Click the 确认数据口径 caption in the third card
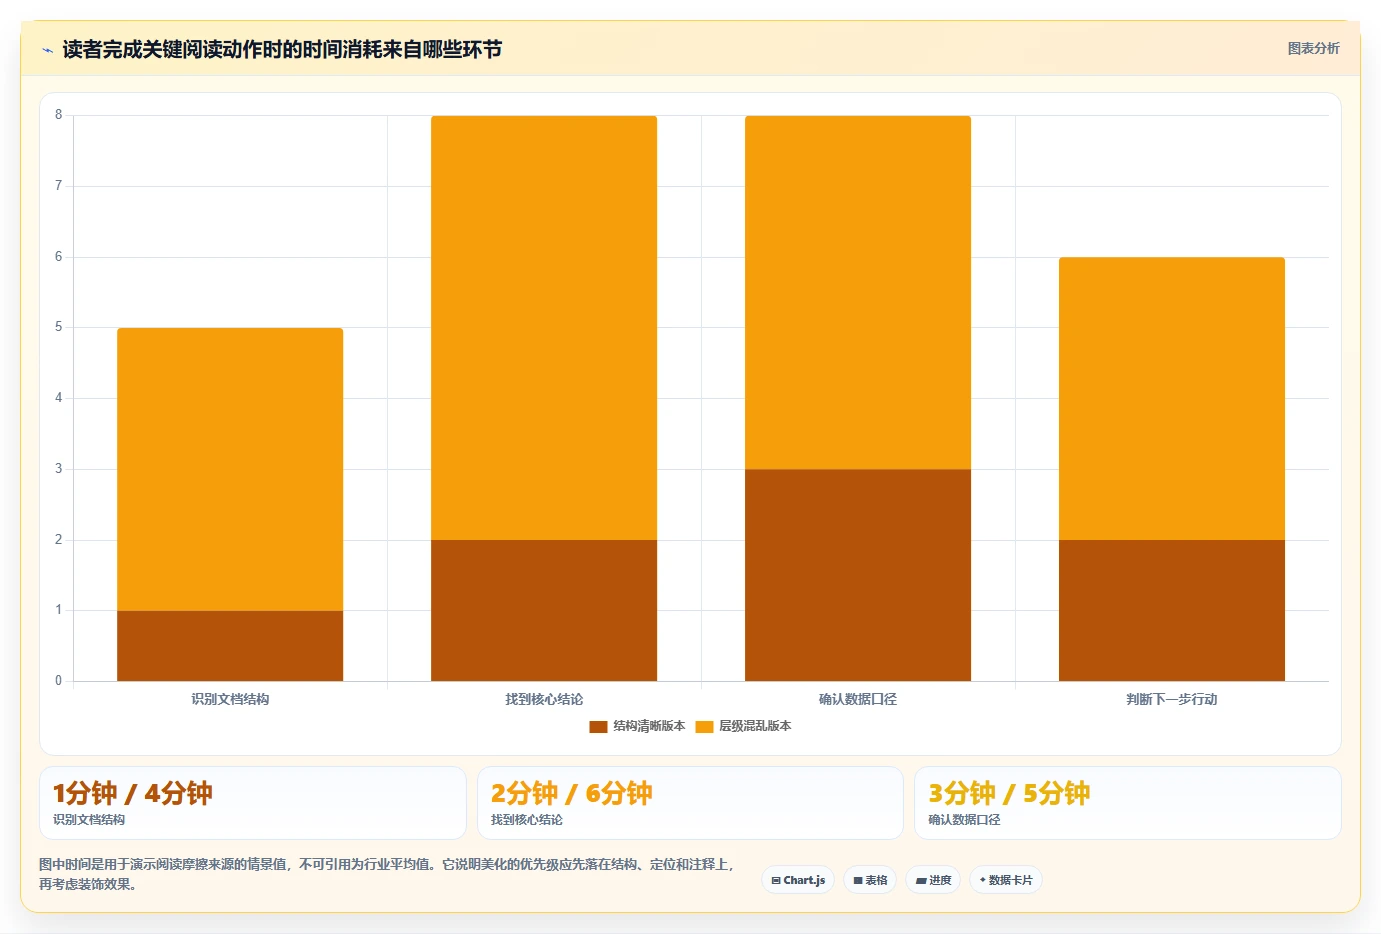The image size is (1381, 934). click(x=964, y=820)
